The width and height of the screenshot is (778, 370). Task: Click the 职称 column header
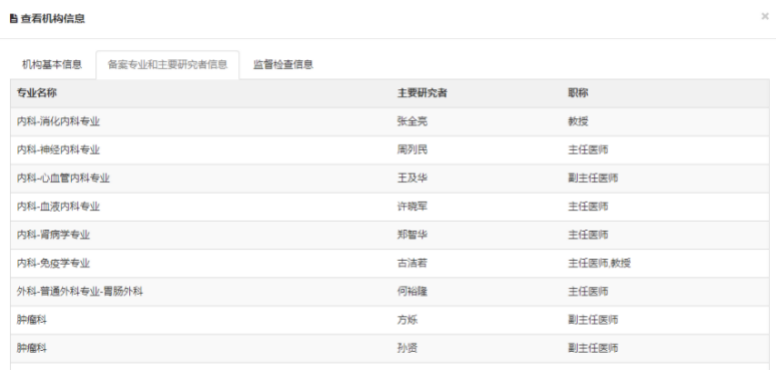click(x=578, y=93)
